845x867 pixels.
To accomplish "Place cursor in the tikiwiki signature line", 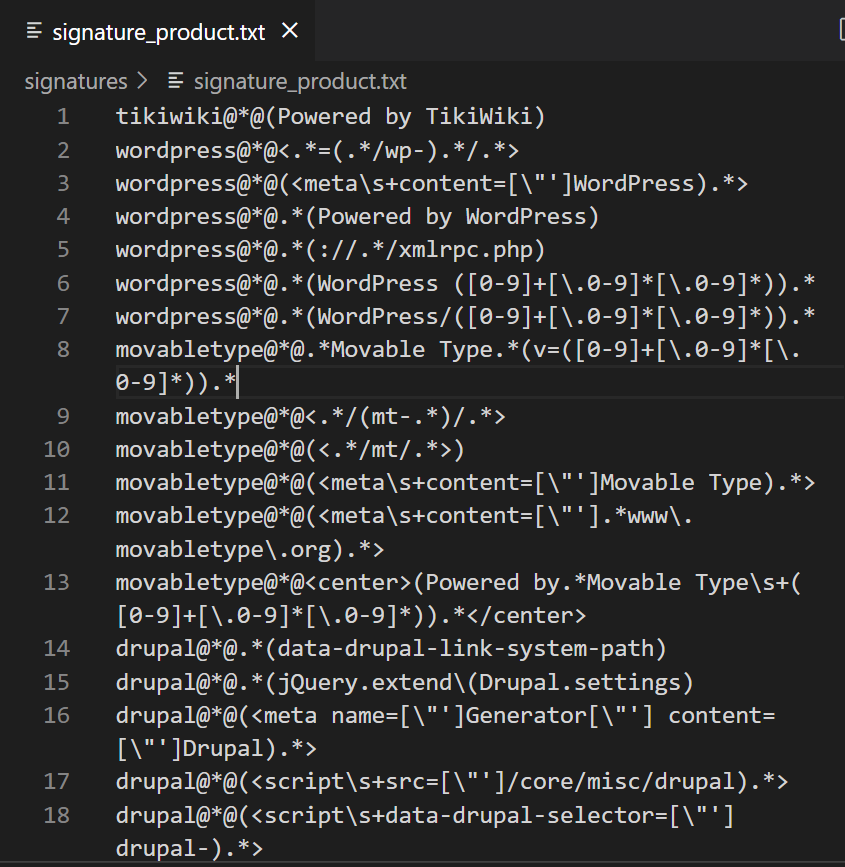I will [x=330, y=117].
